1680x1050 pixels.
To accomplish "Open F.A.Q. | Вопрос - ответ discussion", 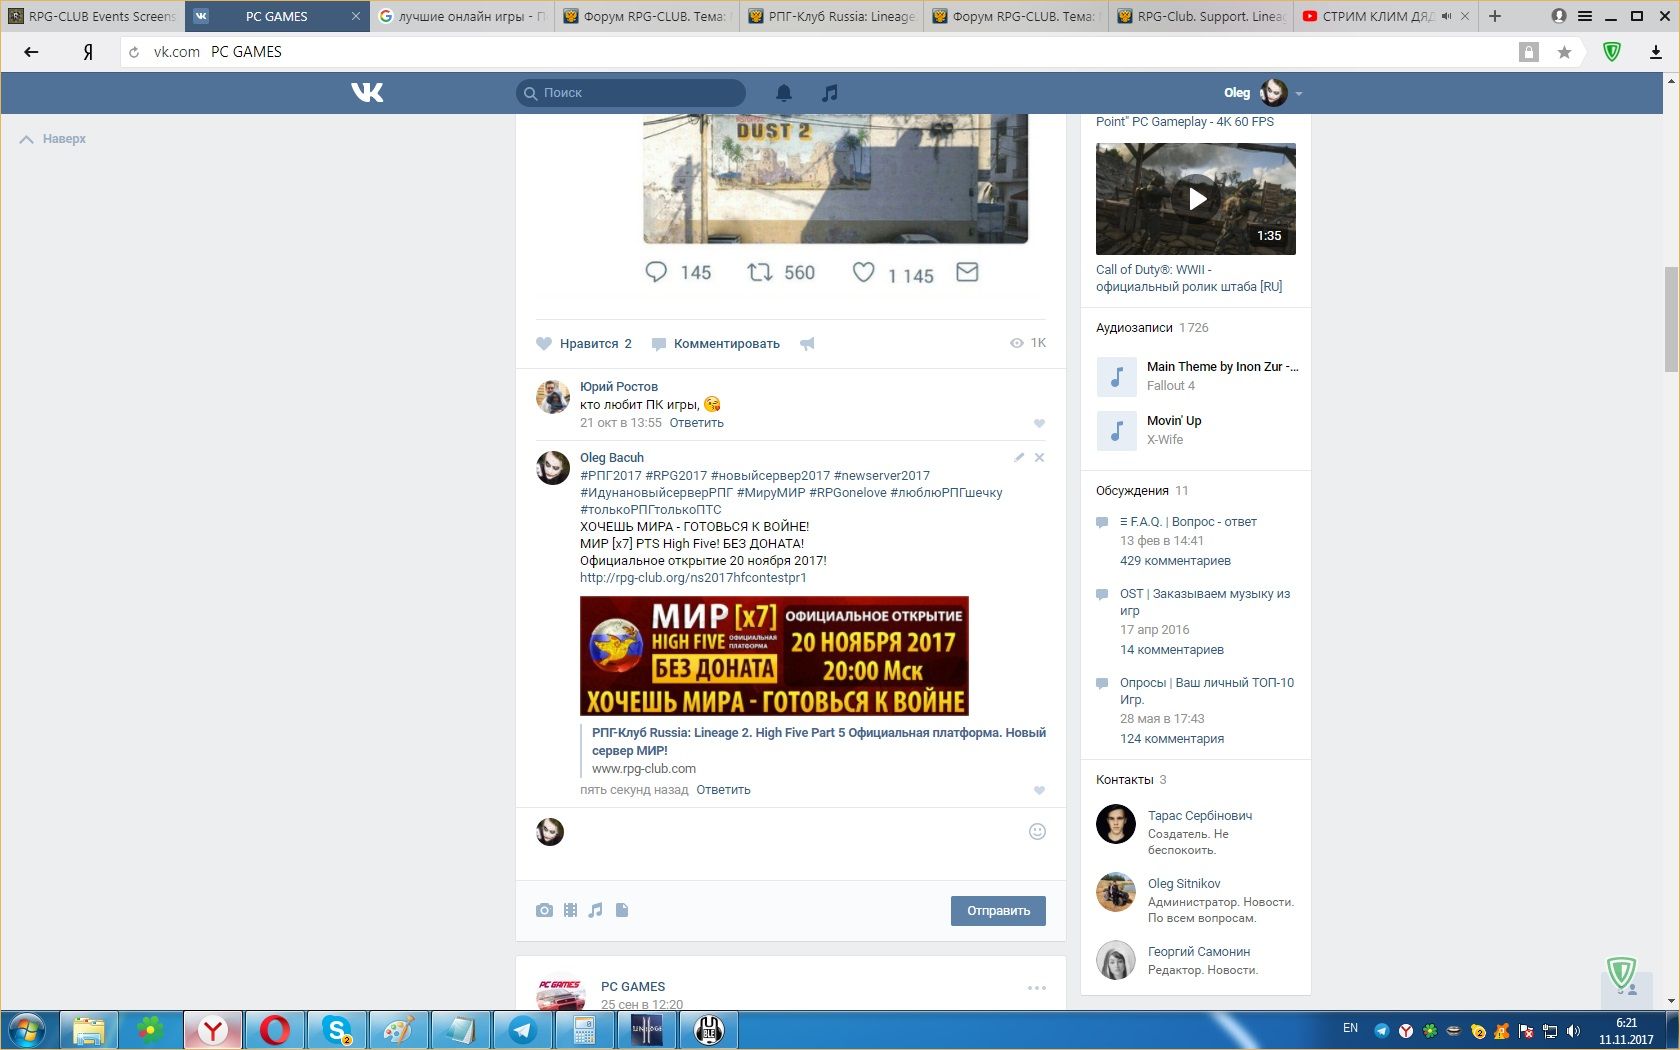I will (1188, 522).
